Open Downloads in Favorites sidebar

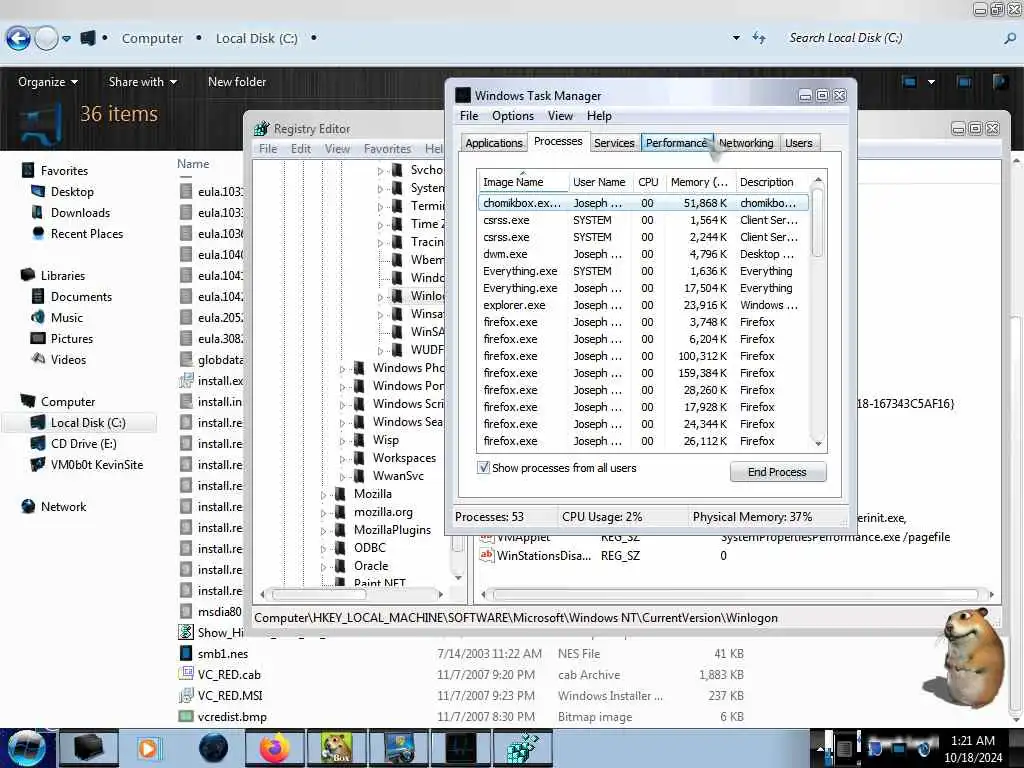pos(80,212)
